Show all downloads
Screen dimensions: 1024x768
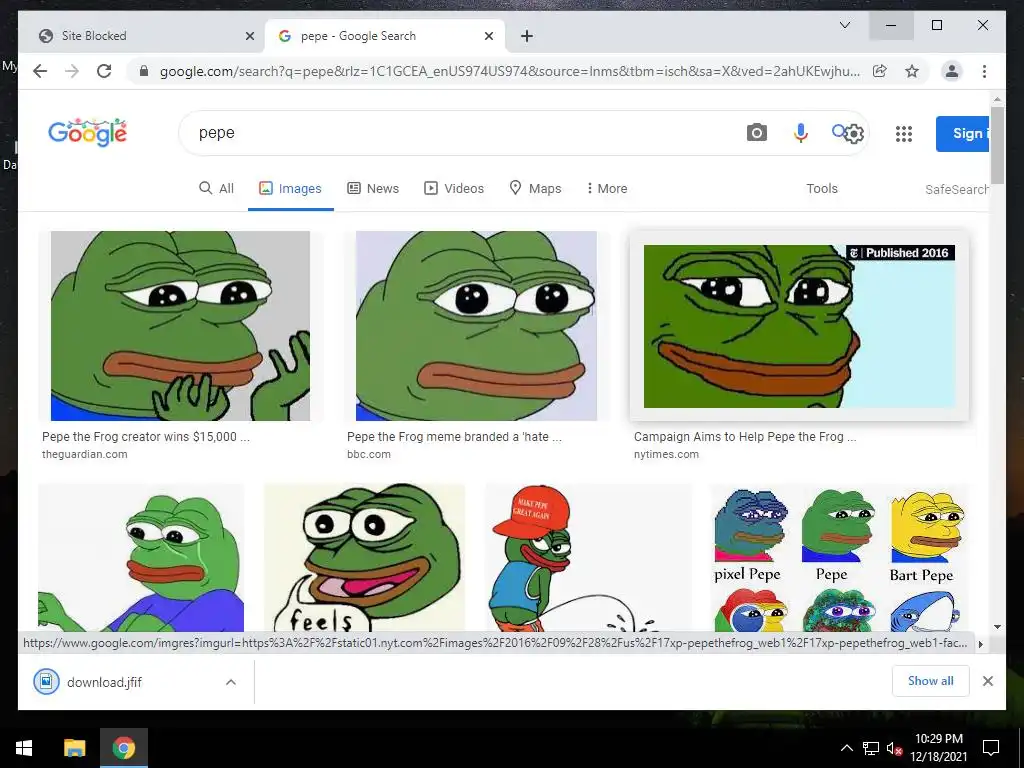pyautogui.click(x=930, y=681)
